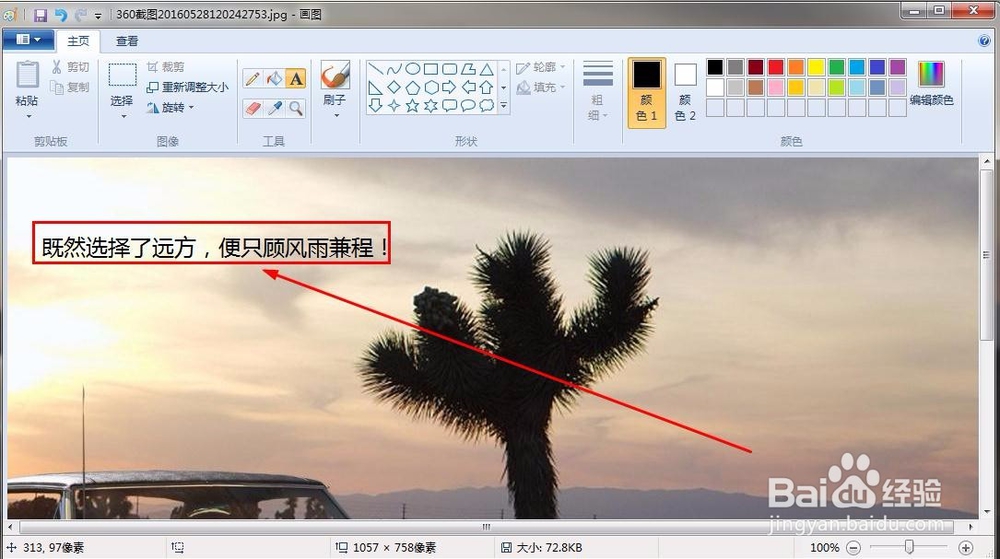Select the Magnifier tool
The height and width of the screenshot is (559, 1000).
[296, 108]
